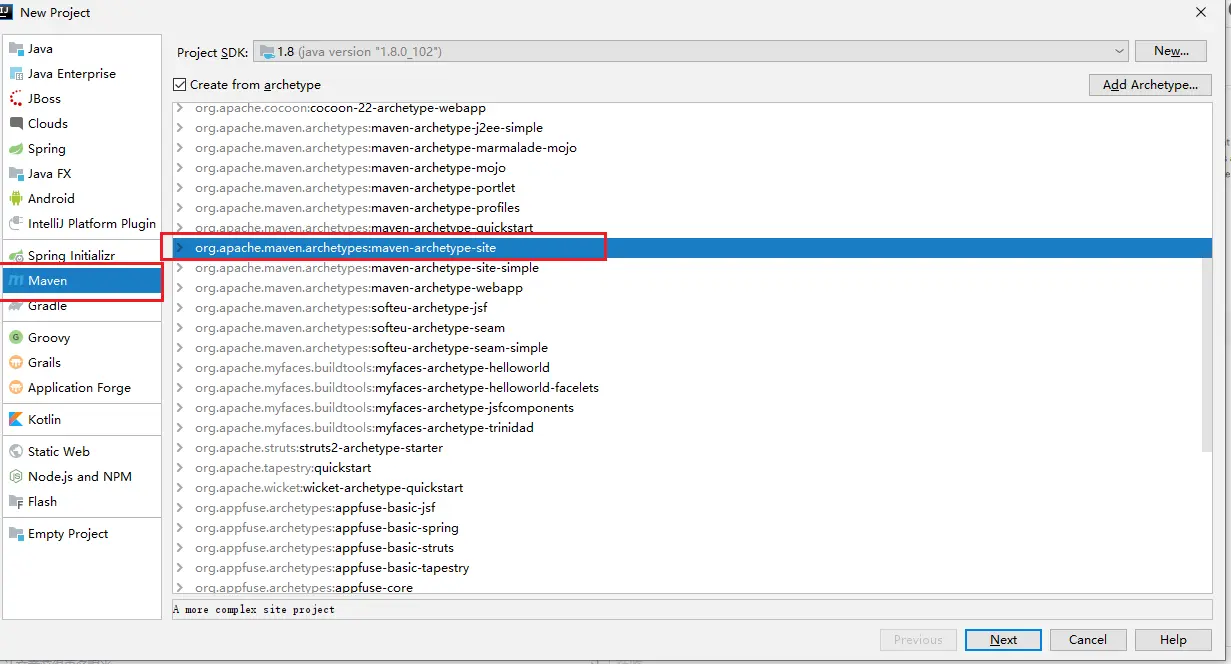Choose Java Enterprise project type label
The height and width of the screenshot is (664, 1231).
click(72, 74)
